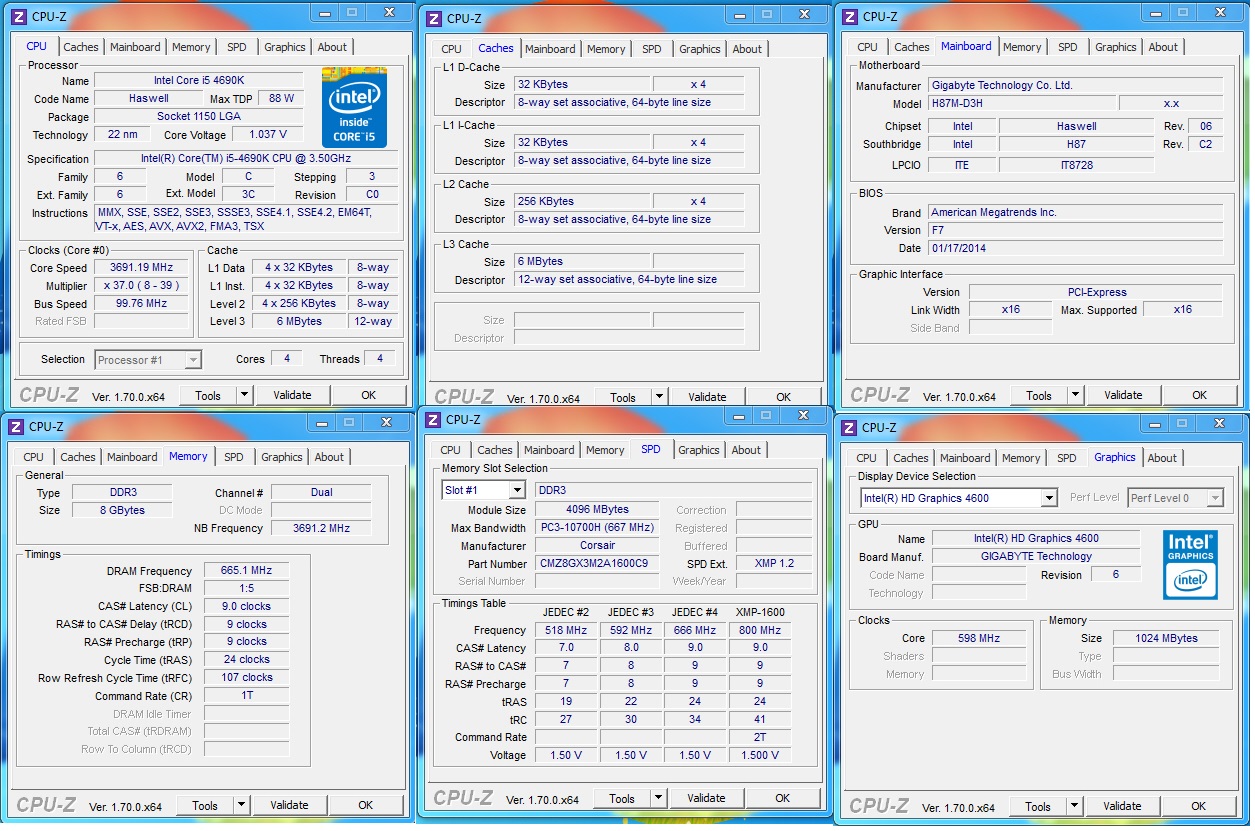Click Validate in the Graphics window

1122,806
